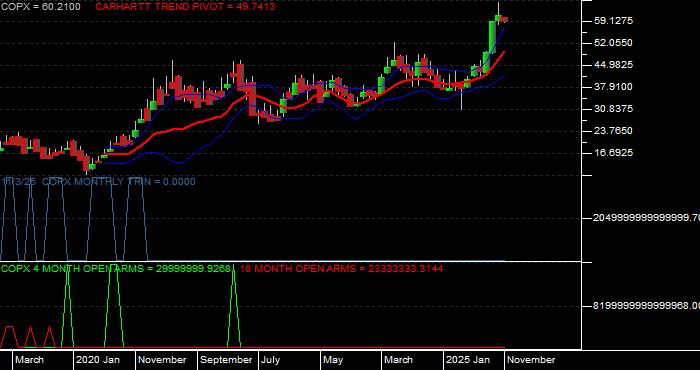The image size is (700, 370).
Task: Click the 23.7650 price axis value
Action: [x=613, y=131]
